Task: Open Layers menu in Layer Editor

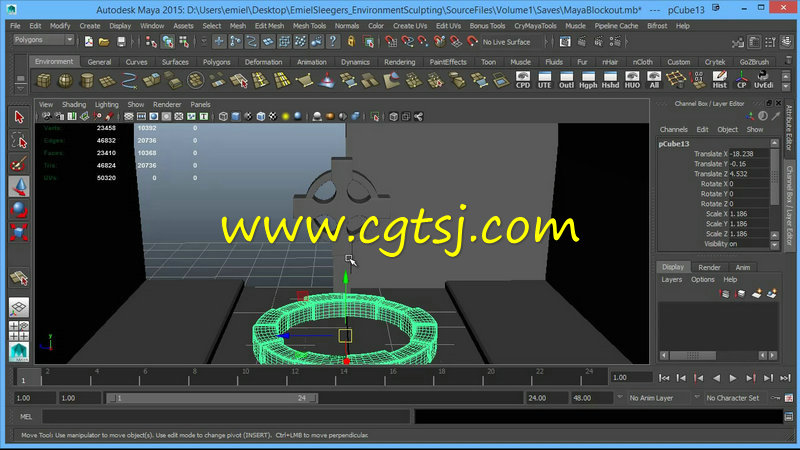Action: pyautogui.click(x=671, y=280)
